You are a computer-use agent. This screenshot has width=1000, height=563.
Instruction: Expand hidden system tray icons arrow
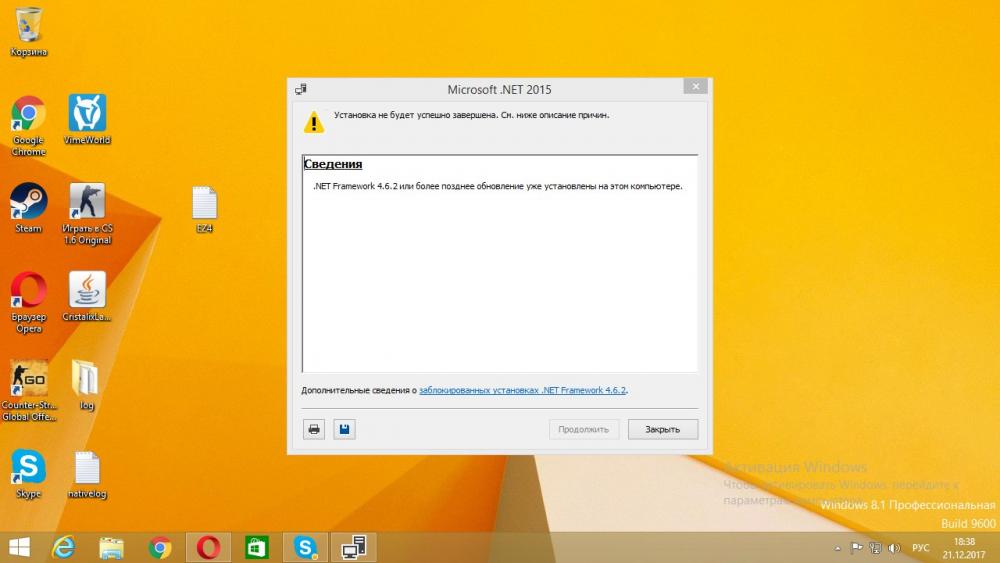[837, 548]
